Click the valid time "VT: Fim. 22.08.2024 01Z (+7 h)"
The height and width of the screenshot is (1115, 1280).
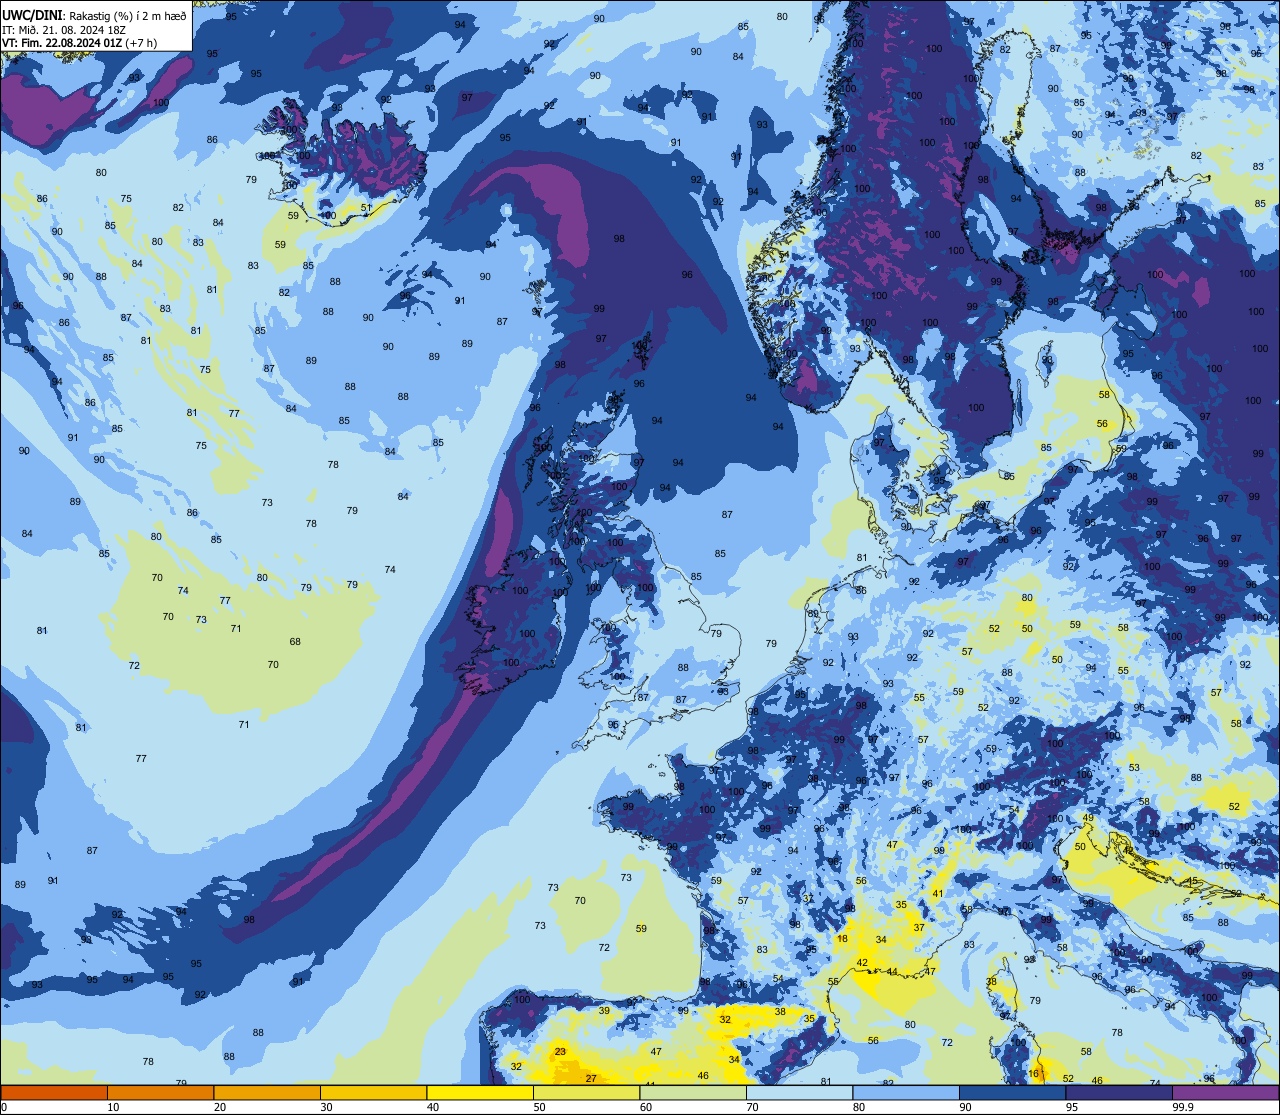click(x=79, y=43)
